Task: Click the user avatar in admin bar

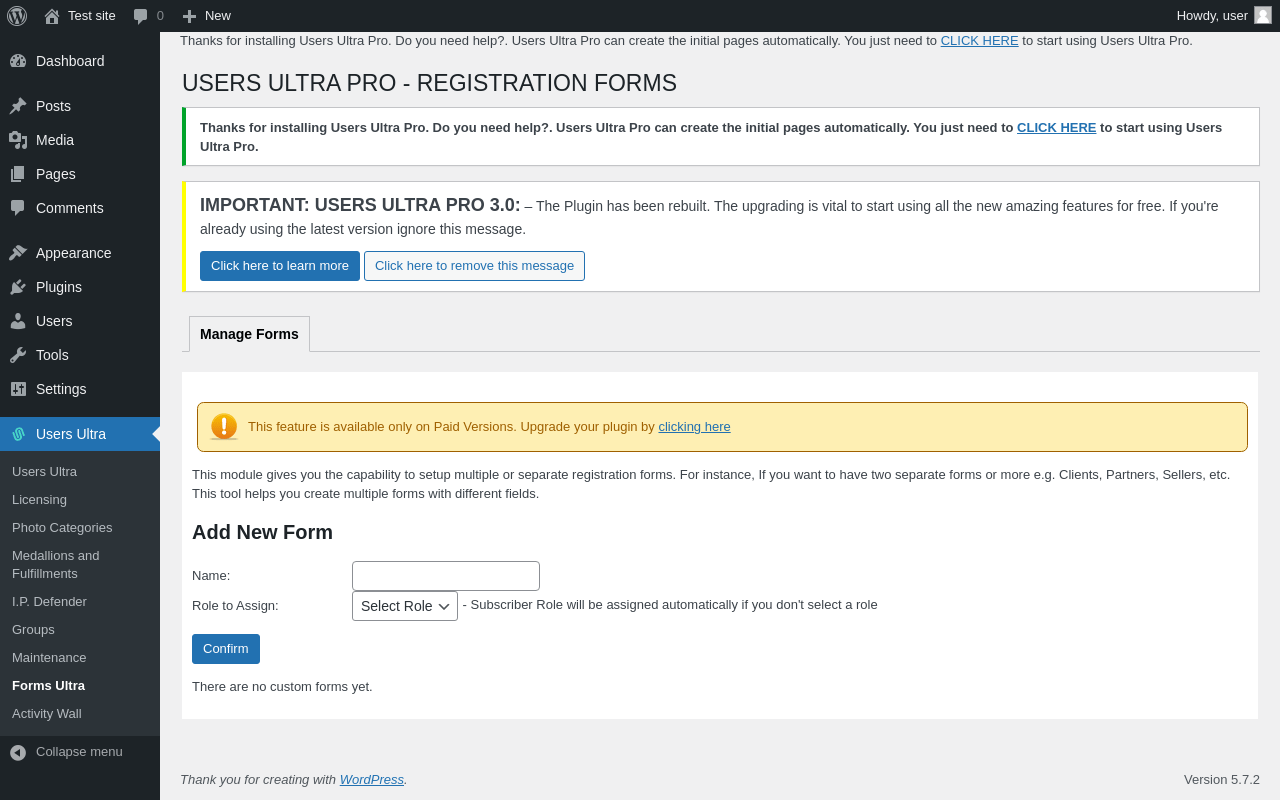Action: point(1263,15)
